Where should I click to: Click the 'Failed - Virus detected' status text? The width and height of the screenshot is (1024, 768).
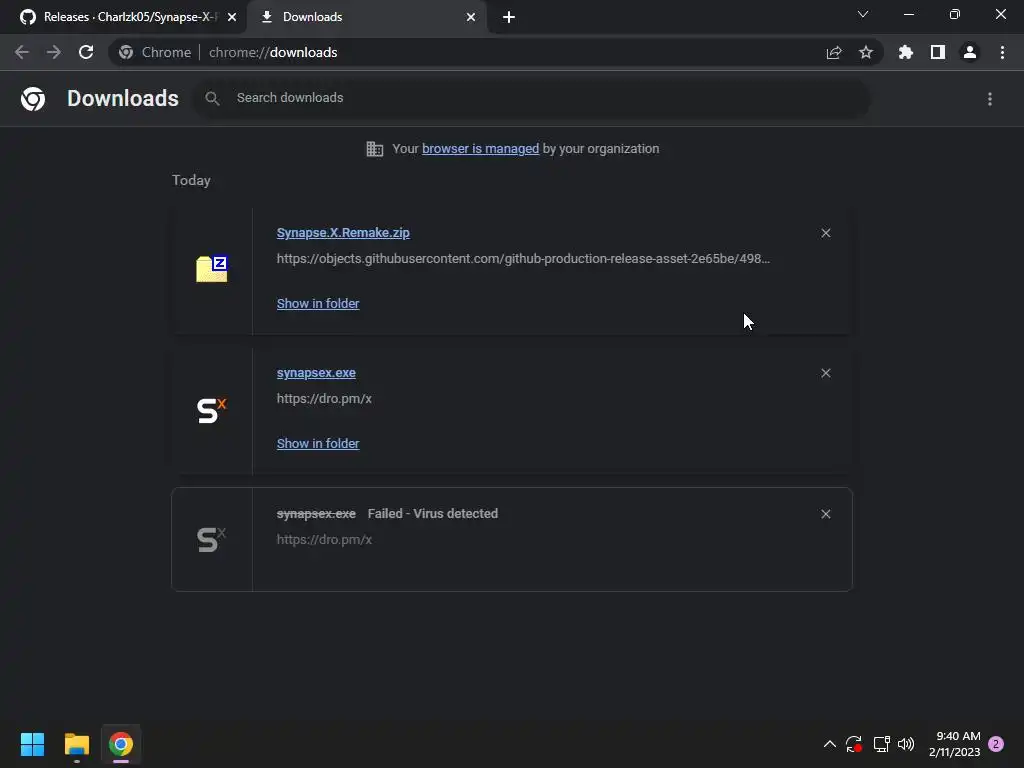432,514
